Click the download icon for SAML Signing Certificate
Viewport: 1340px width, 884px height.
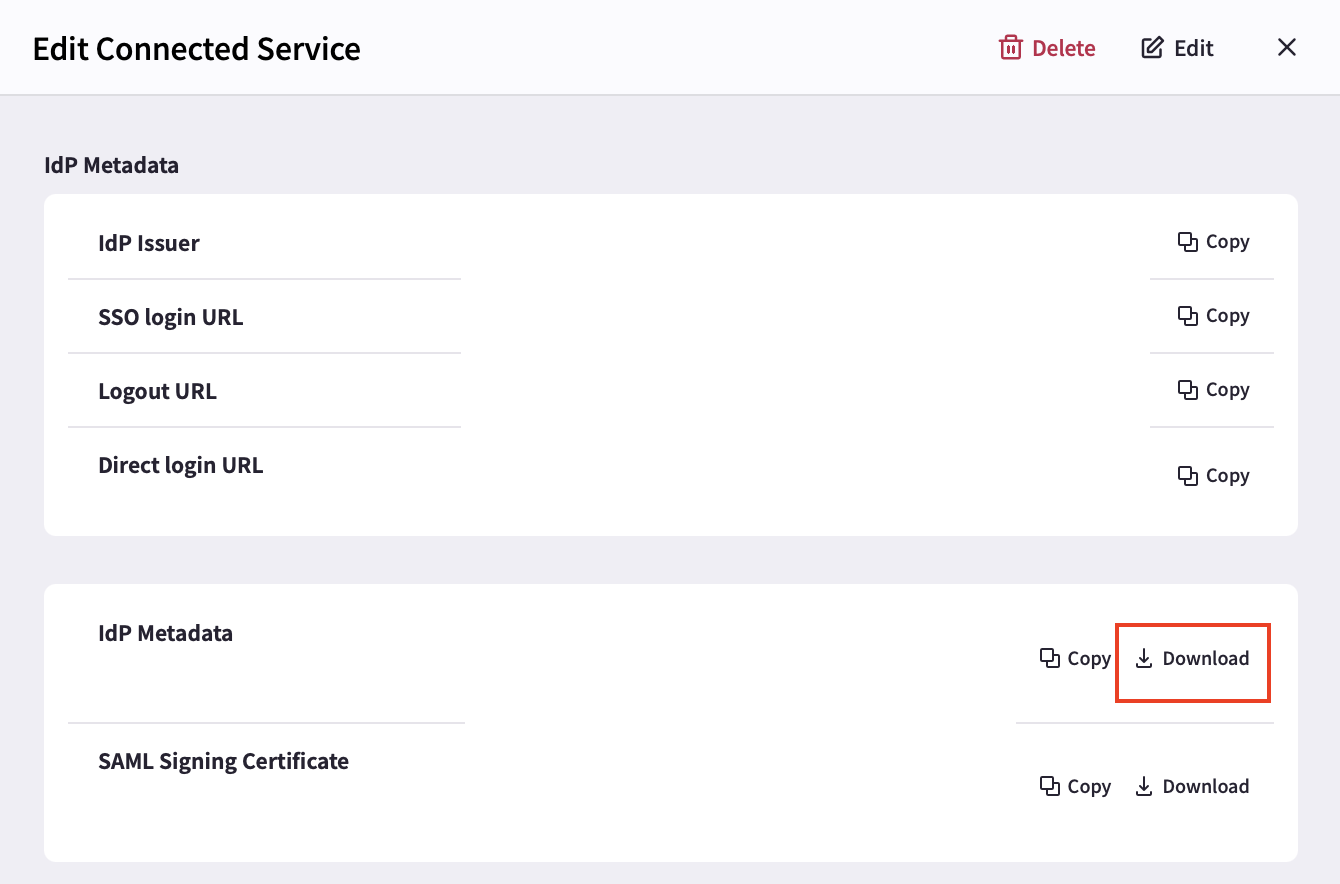click(1144, 787)
